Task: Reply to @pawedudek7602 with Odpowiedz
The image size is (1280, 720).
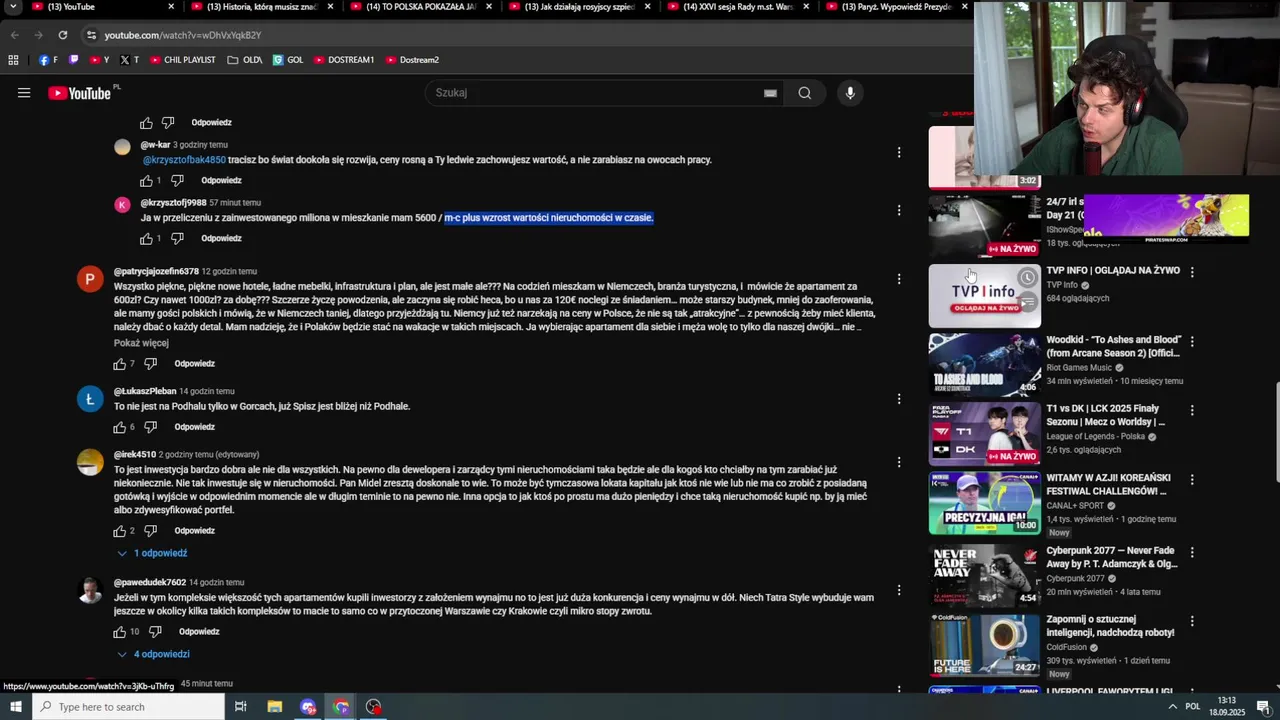Action: [199, 632]
